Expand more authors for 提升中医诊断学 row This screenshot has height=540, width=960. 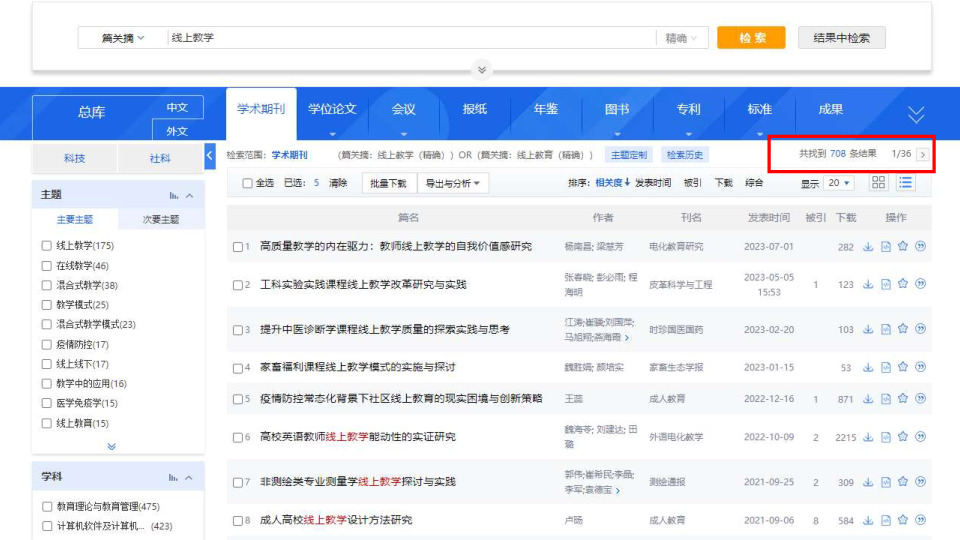[x=627, y=338]
